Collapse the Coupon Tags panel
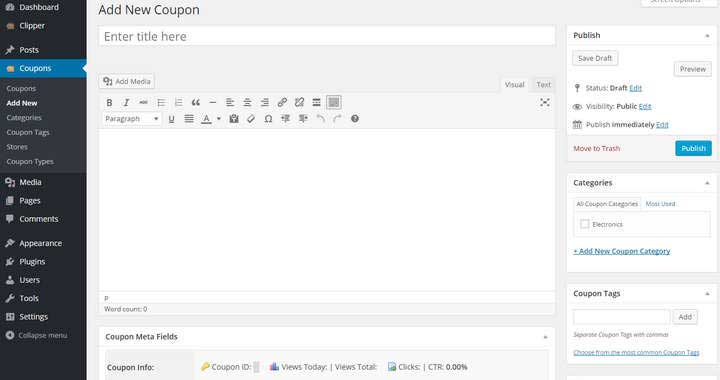Image resolution: width=720 pixels, height=380 pixels. 707,294
